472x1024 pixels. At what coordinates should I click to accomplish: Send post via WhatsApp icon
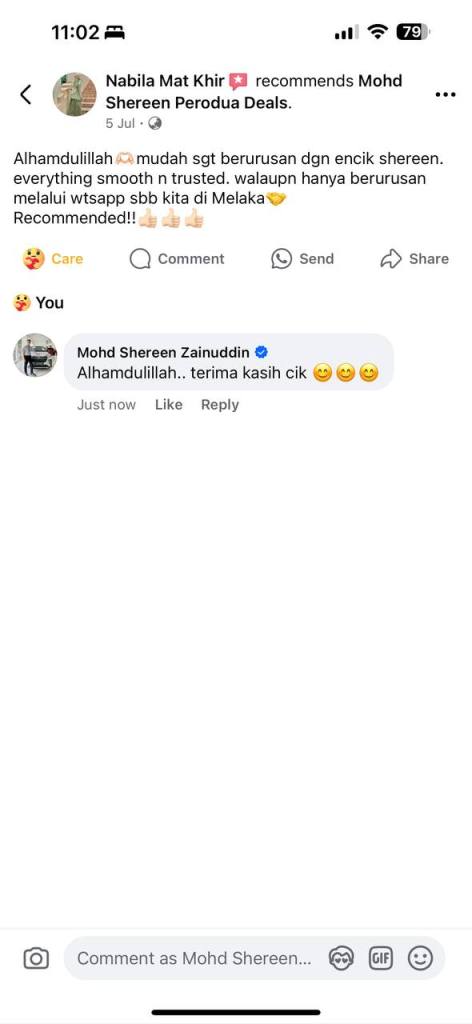(281, 259)
